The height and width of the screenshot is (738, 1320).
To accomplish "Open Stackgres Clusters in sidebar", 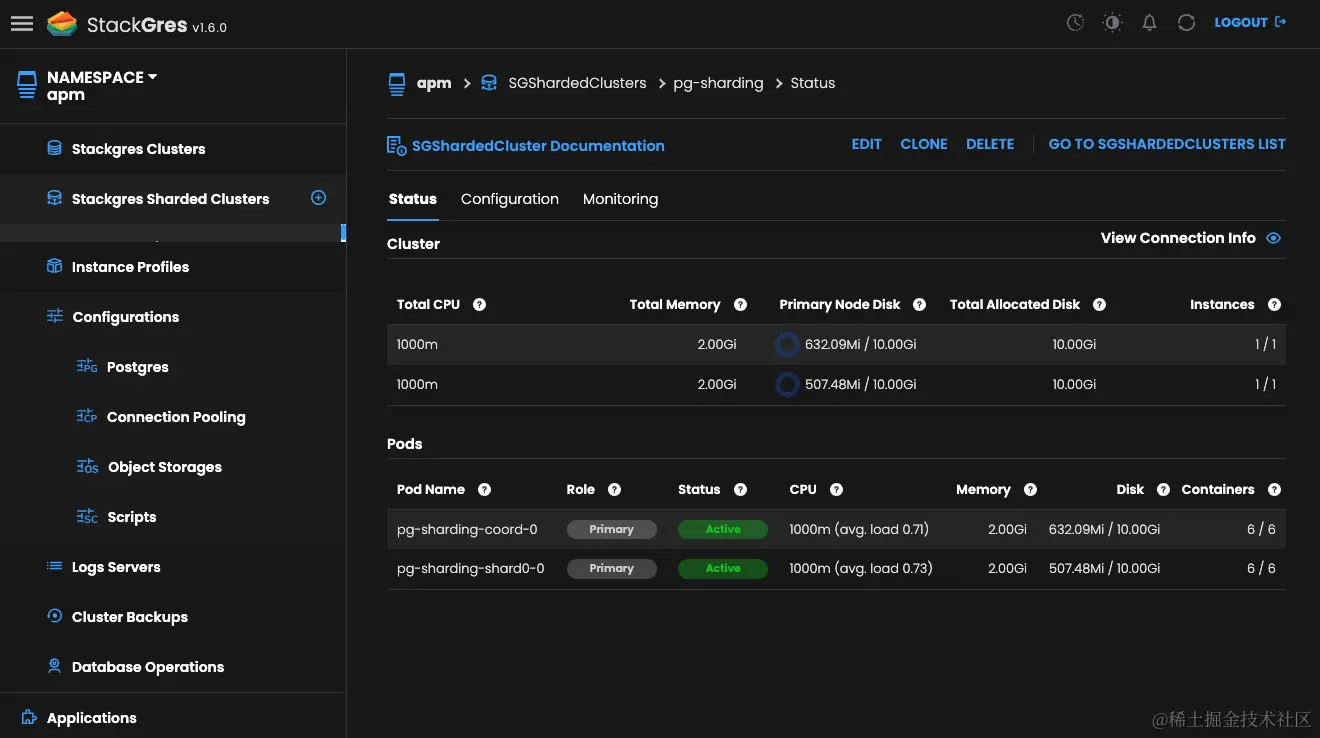I will click(138, 149).
